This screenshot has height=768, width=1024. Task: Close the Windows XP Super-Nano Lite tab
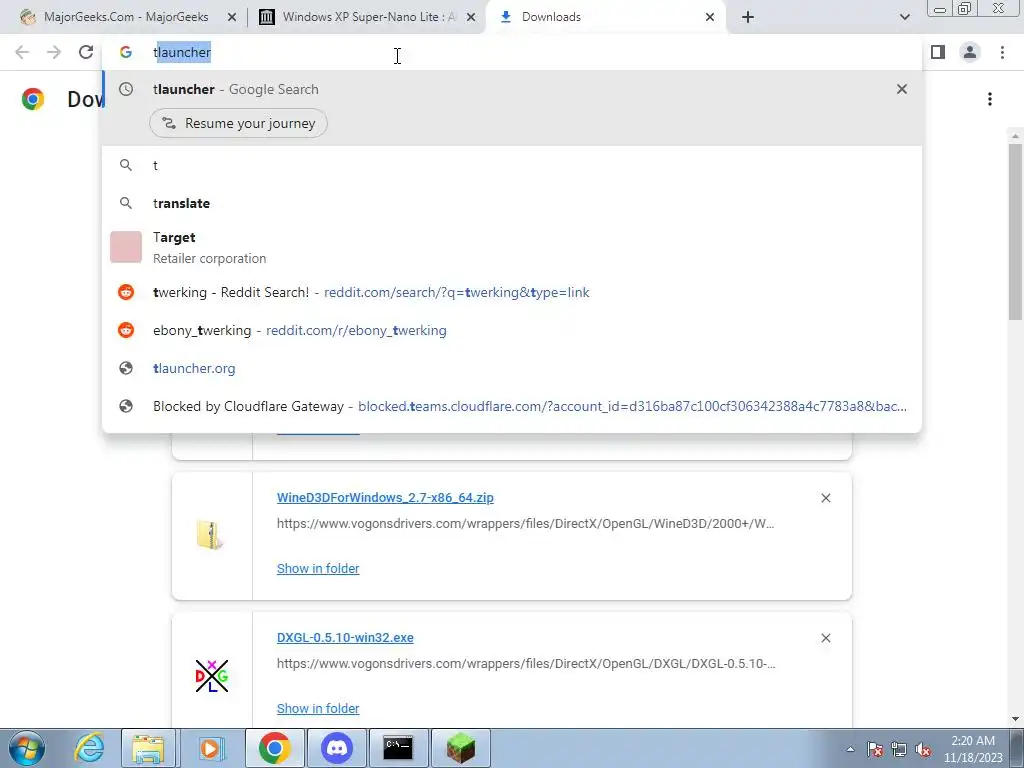click(x=471, y=17)
